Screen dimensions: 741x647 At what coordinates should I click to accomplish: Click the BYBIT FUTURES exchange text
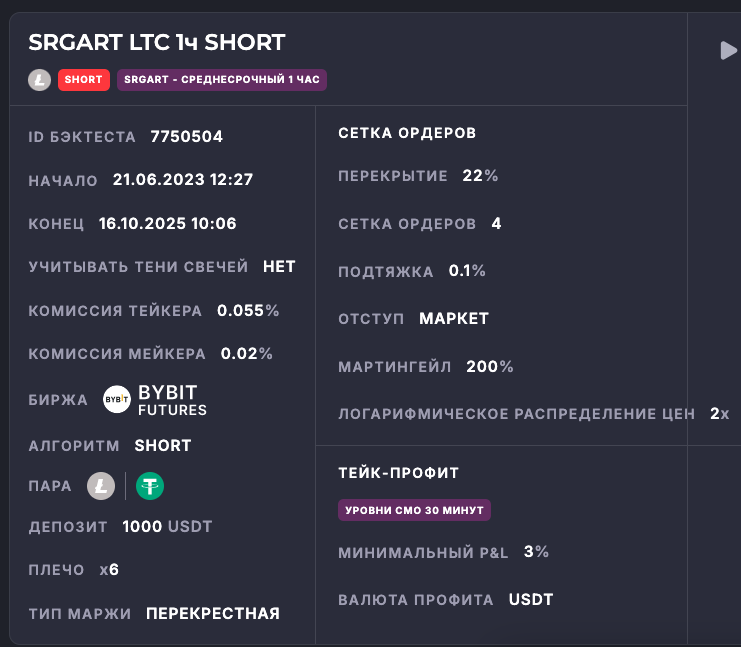coord(172,400)
